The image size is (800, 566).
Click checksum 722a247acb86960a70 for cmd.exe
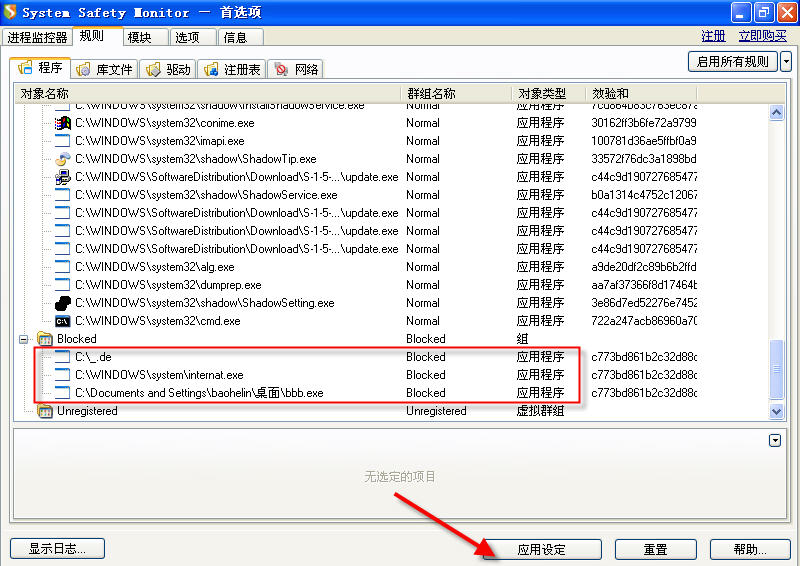tap(644, 321)
